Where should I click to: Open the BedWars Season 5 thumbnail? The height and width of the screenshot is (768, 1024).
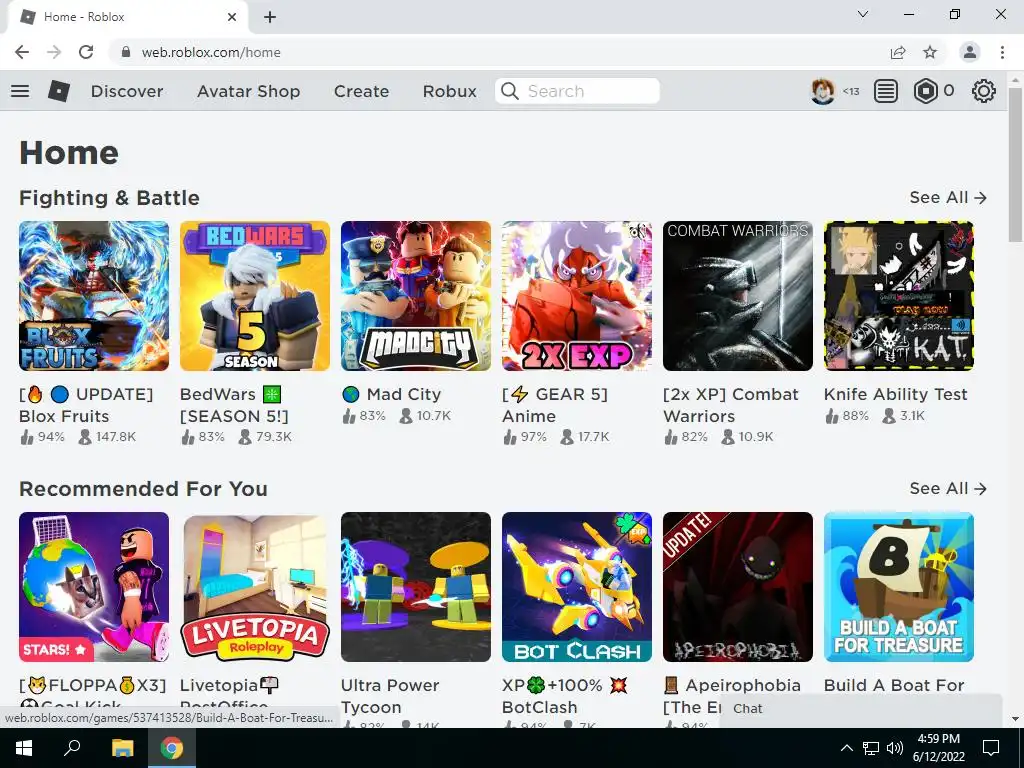click(255, 296)
